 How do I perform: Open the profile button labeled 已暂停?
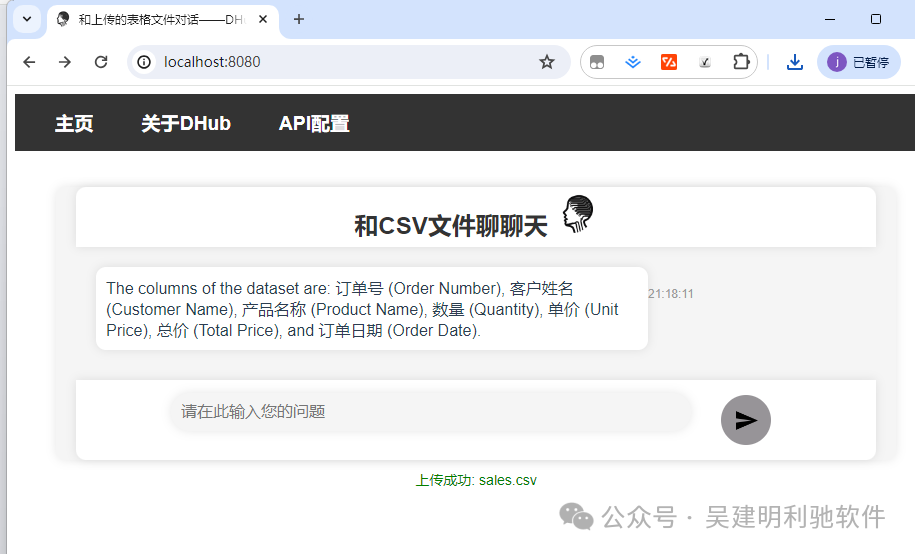point(858,62)
